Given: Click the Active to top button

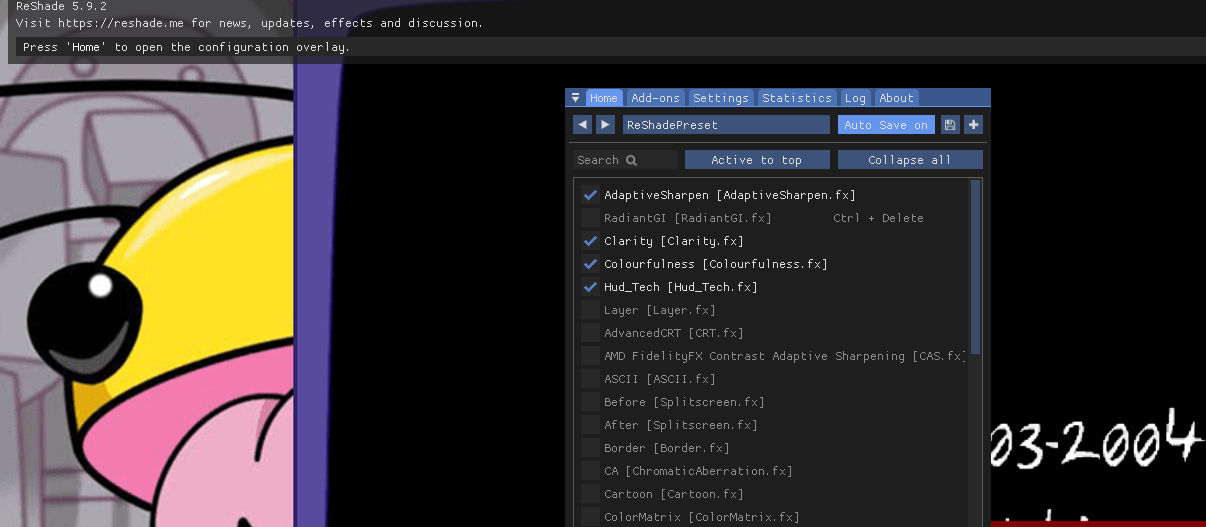Looking at the screenshot, I should 757,160.
